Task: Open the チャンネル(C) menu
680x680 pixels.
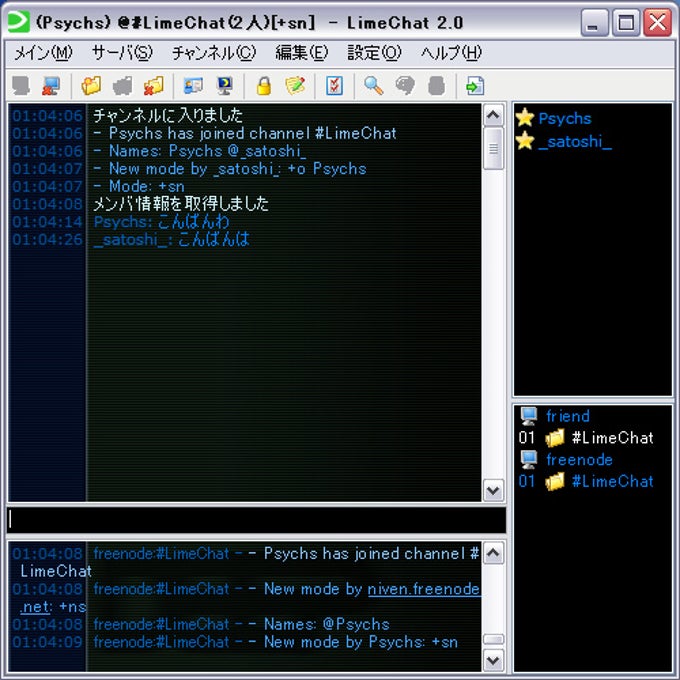Action: coord(214,53)
